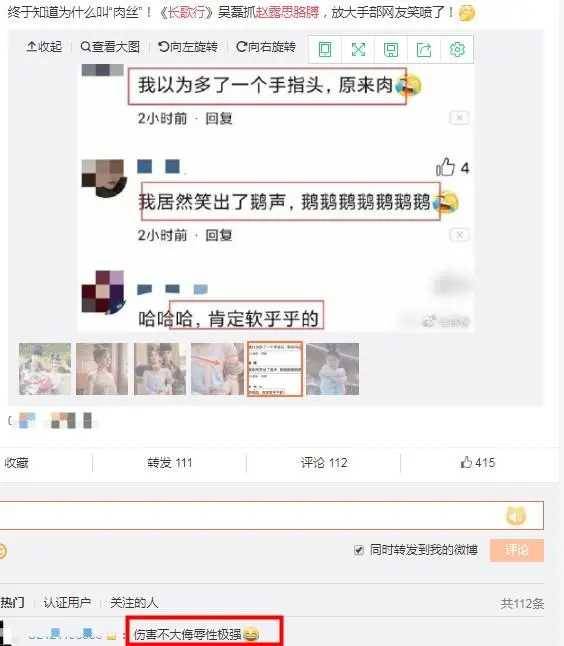Click 查看大图 to view large image
564x646 pixels.
point(110,47)
